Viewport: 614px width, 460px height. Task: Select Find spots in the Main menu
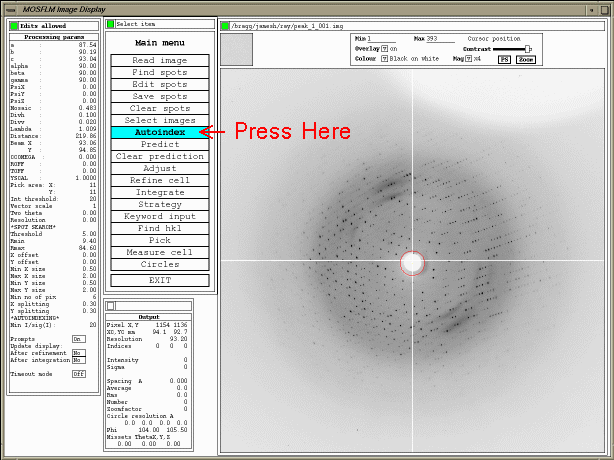[160, 72]
